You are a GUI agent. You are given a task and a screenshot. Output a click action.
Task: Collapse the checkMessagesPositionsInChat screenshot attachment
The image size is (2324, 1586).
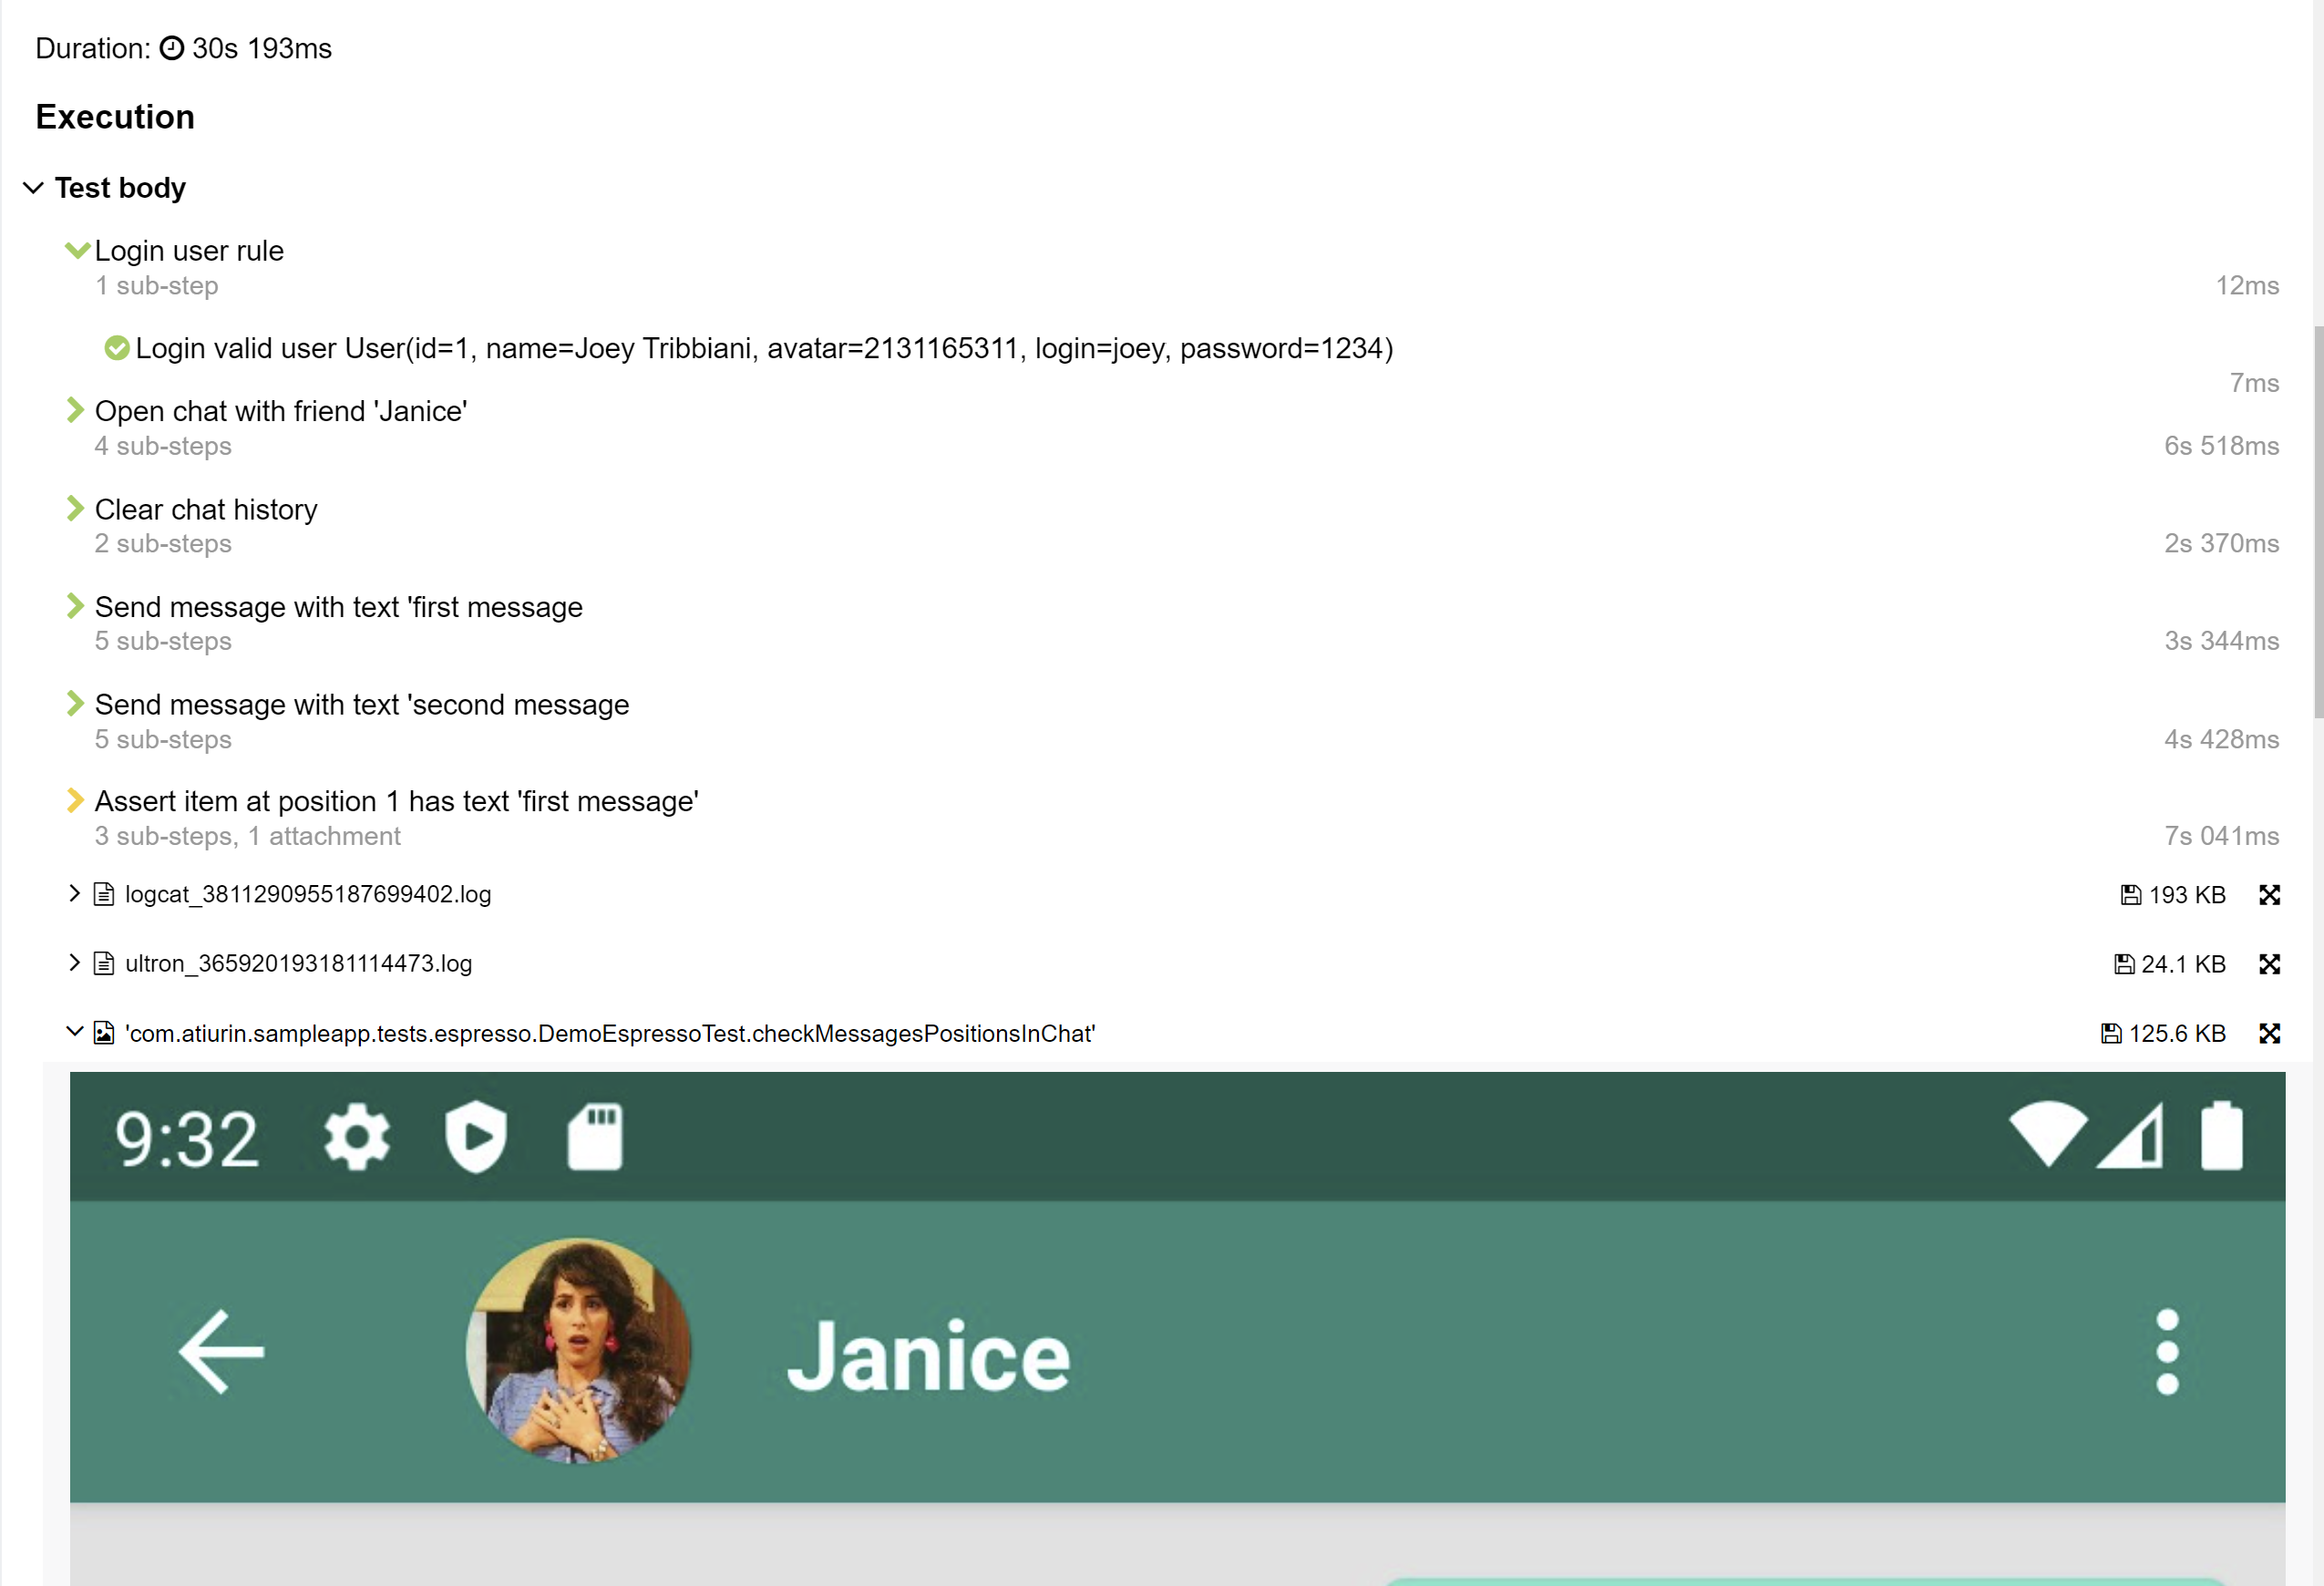74,1031
